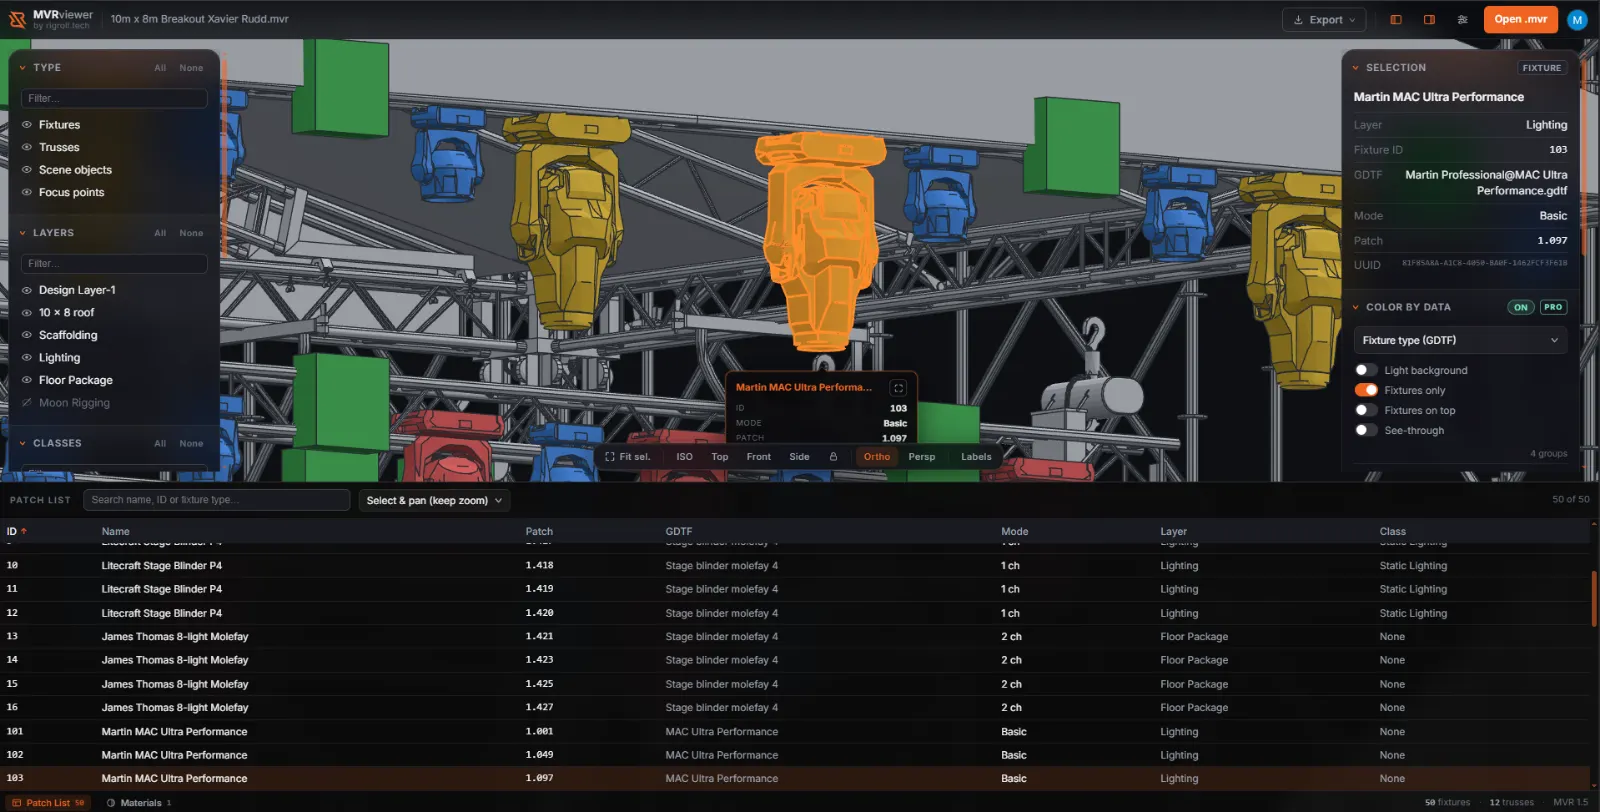Select the James Thomas row with ID 13
This screenshot has width=1600, height=812.
click(796, 637)
